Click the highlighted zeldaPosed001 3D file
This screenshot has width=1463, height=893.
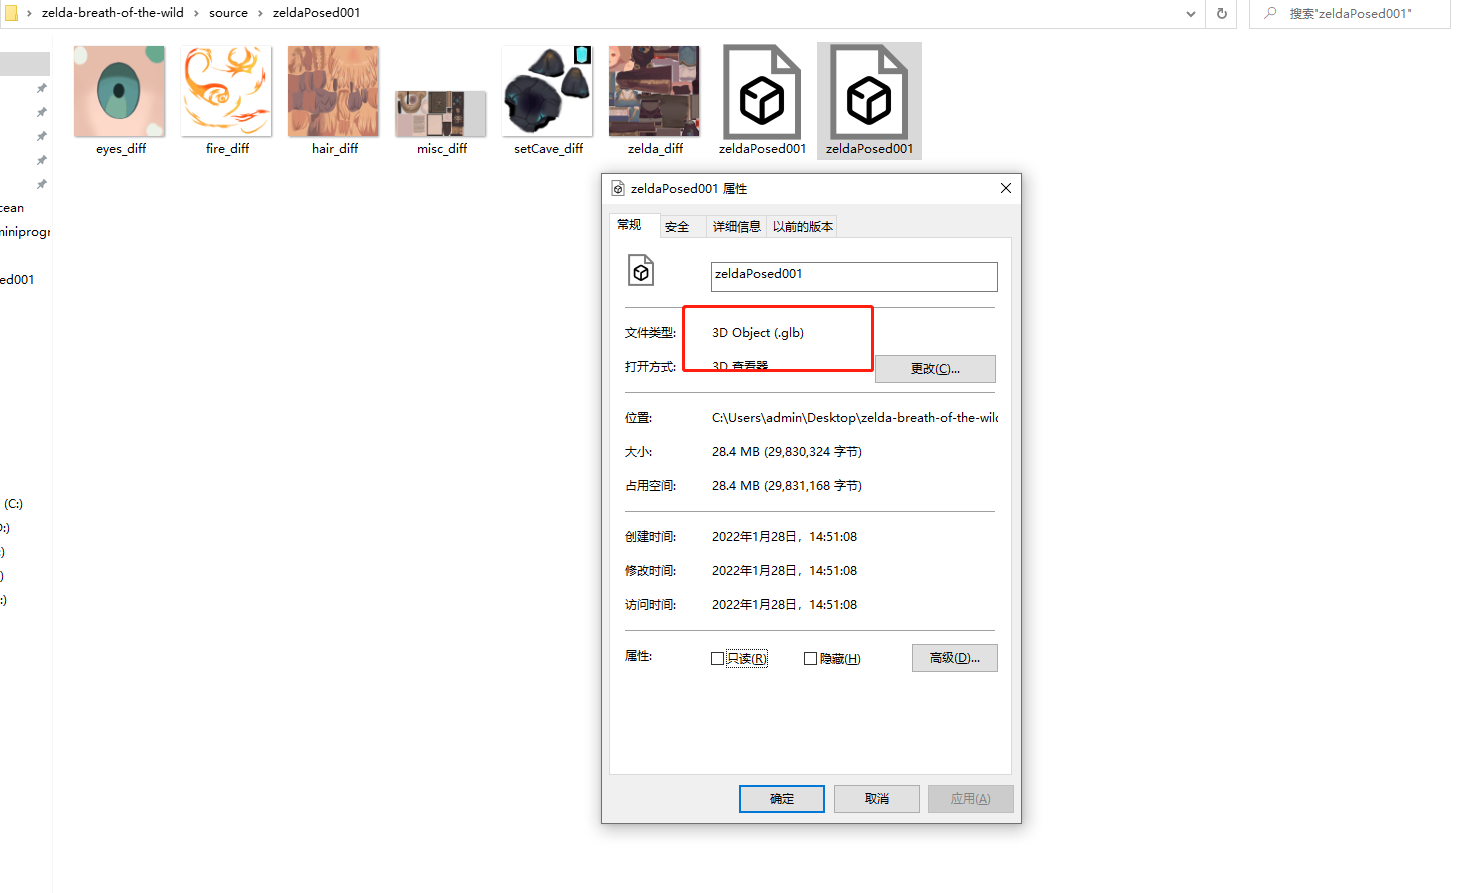[x=869, y=101]
